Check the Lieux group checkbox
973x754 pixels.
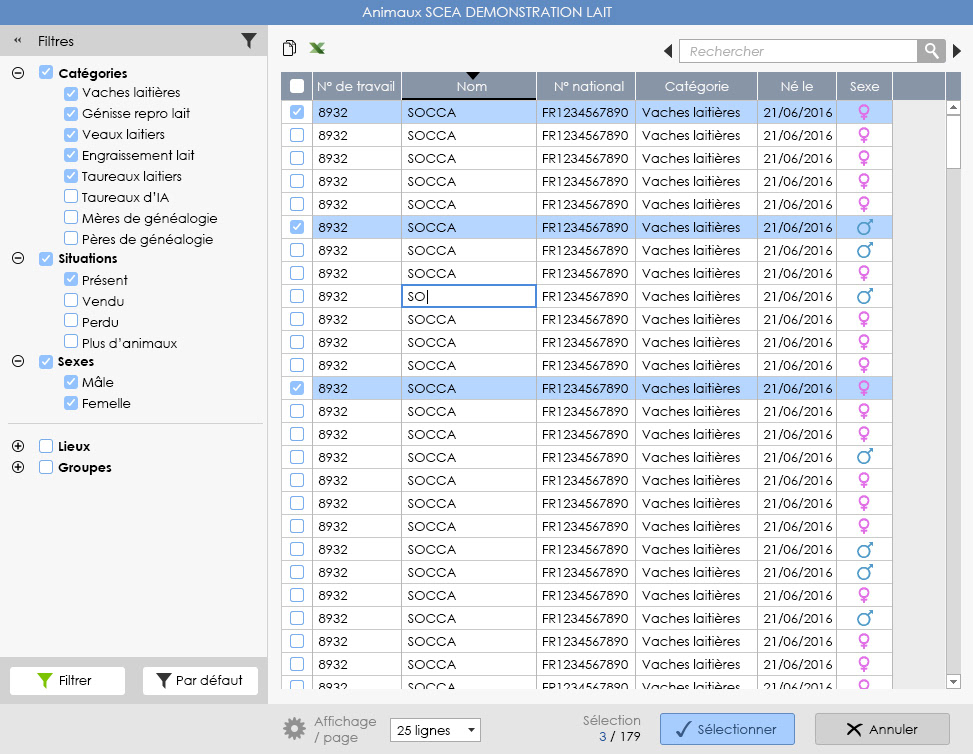click(x=46, y=446)
